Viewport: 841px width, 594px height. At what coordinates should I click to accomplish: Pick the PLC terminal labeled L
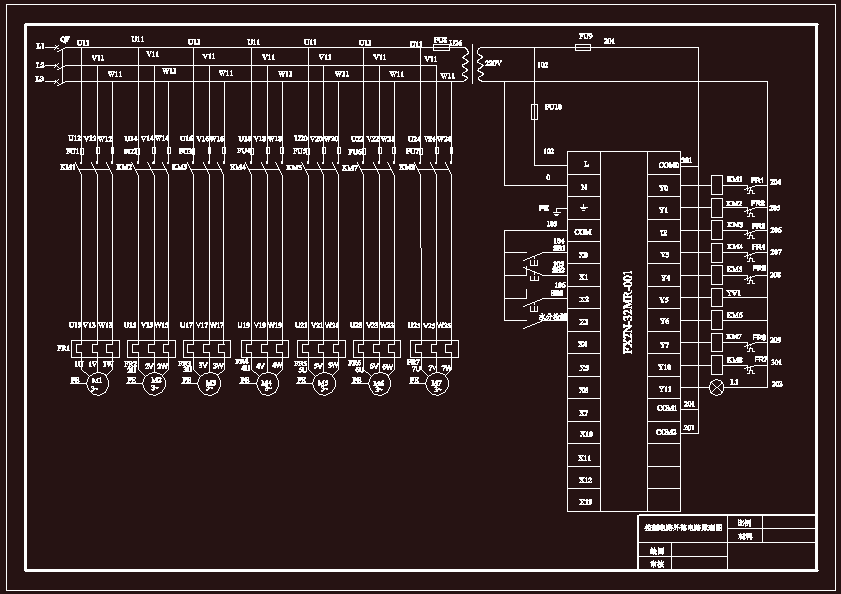(x=584, y=164)
